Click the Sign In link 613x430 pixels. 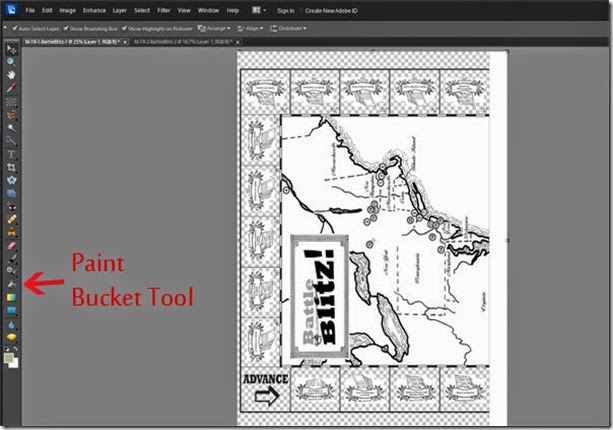coord(286,11)
